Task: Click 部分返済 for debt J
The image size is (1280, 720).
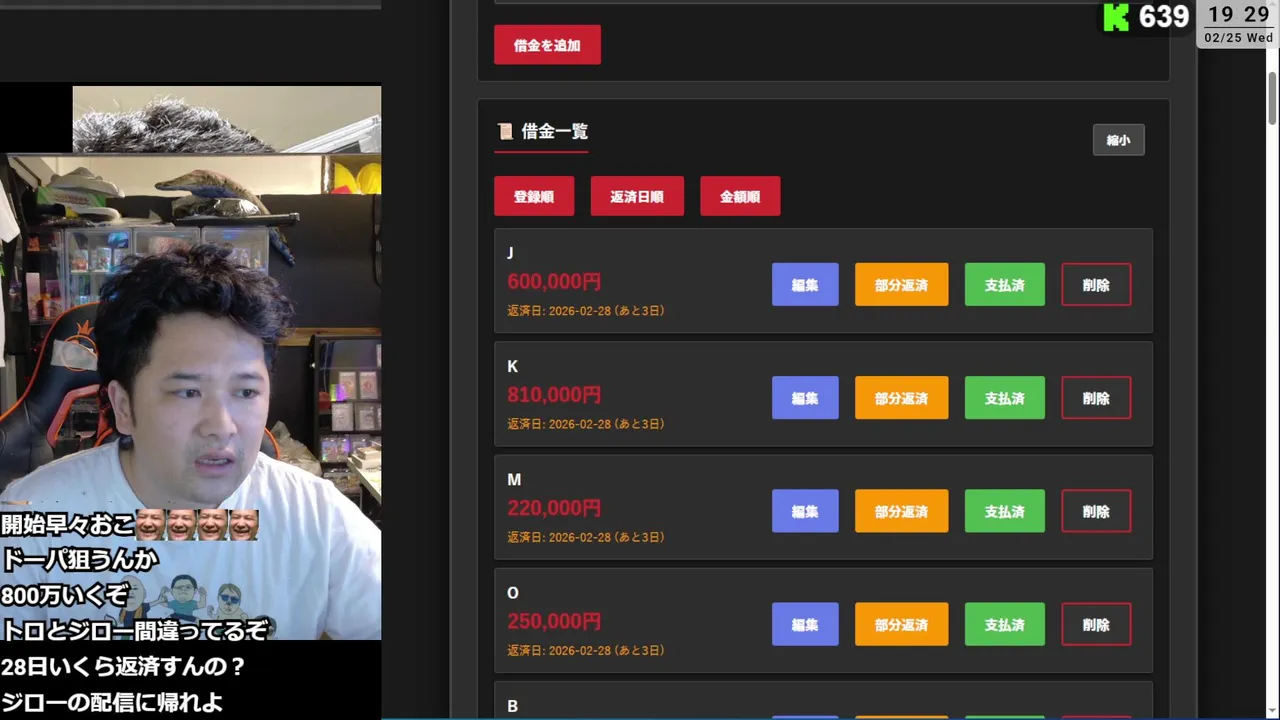Action: 901,285
